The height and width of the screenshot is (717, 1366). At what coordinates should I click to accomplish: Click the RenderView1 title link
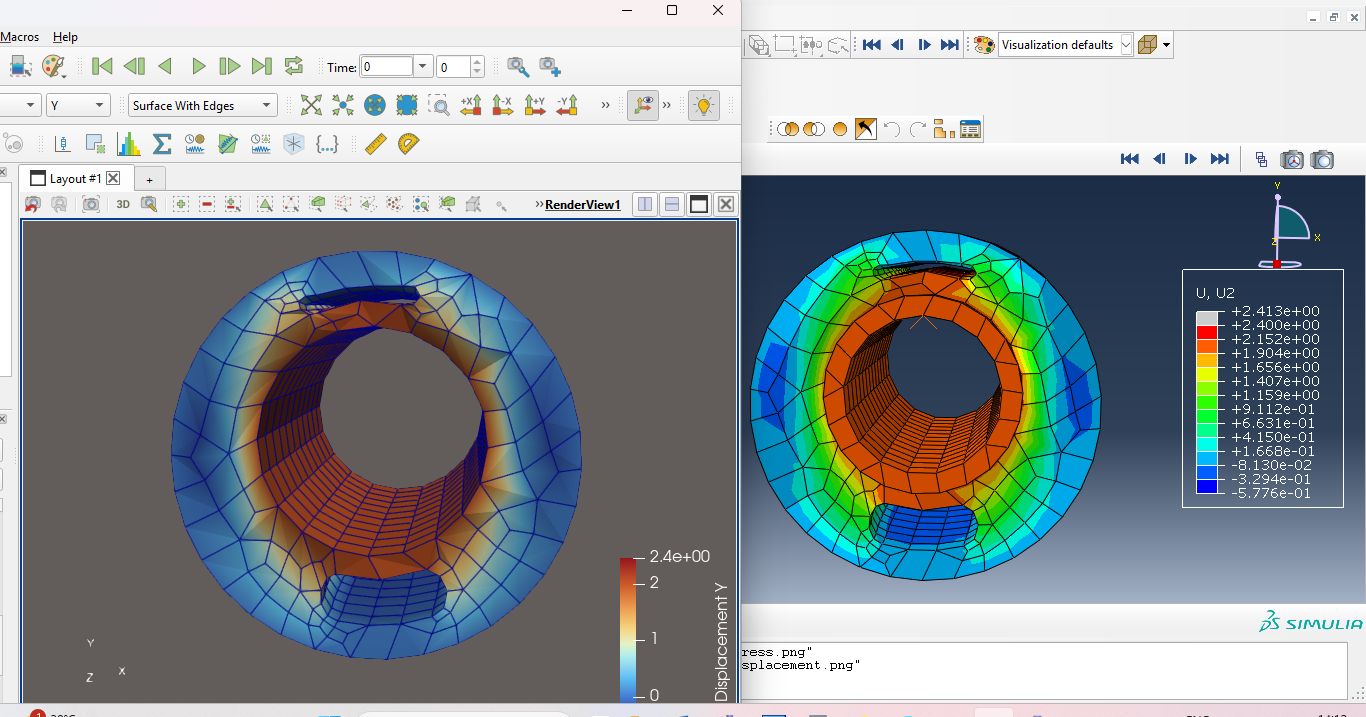point(583,205)
